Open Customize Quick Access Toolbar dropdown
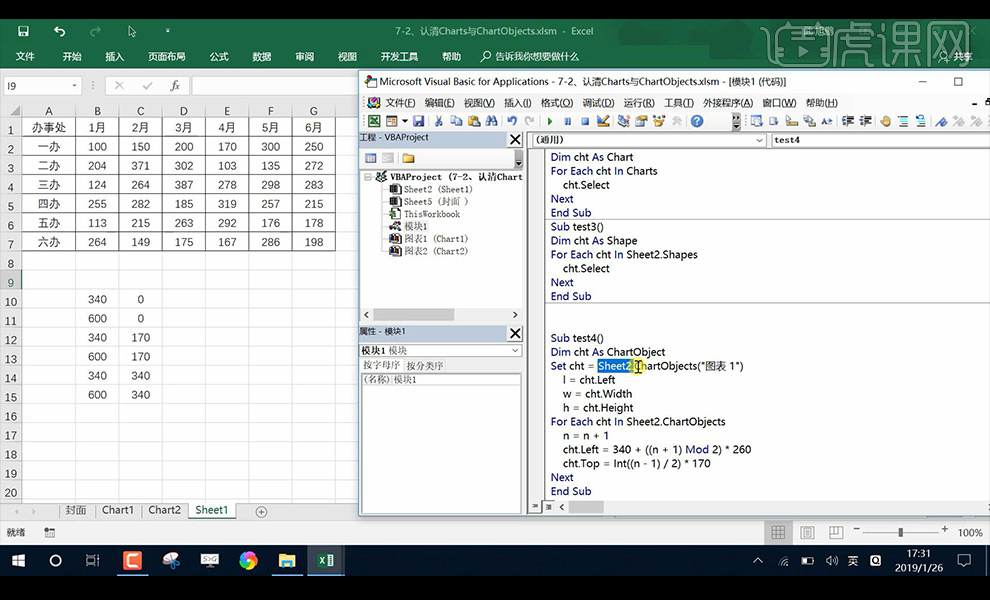This screenshot has width=990, height=600. [x=167, y=31]
